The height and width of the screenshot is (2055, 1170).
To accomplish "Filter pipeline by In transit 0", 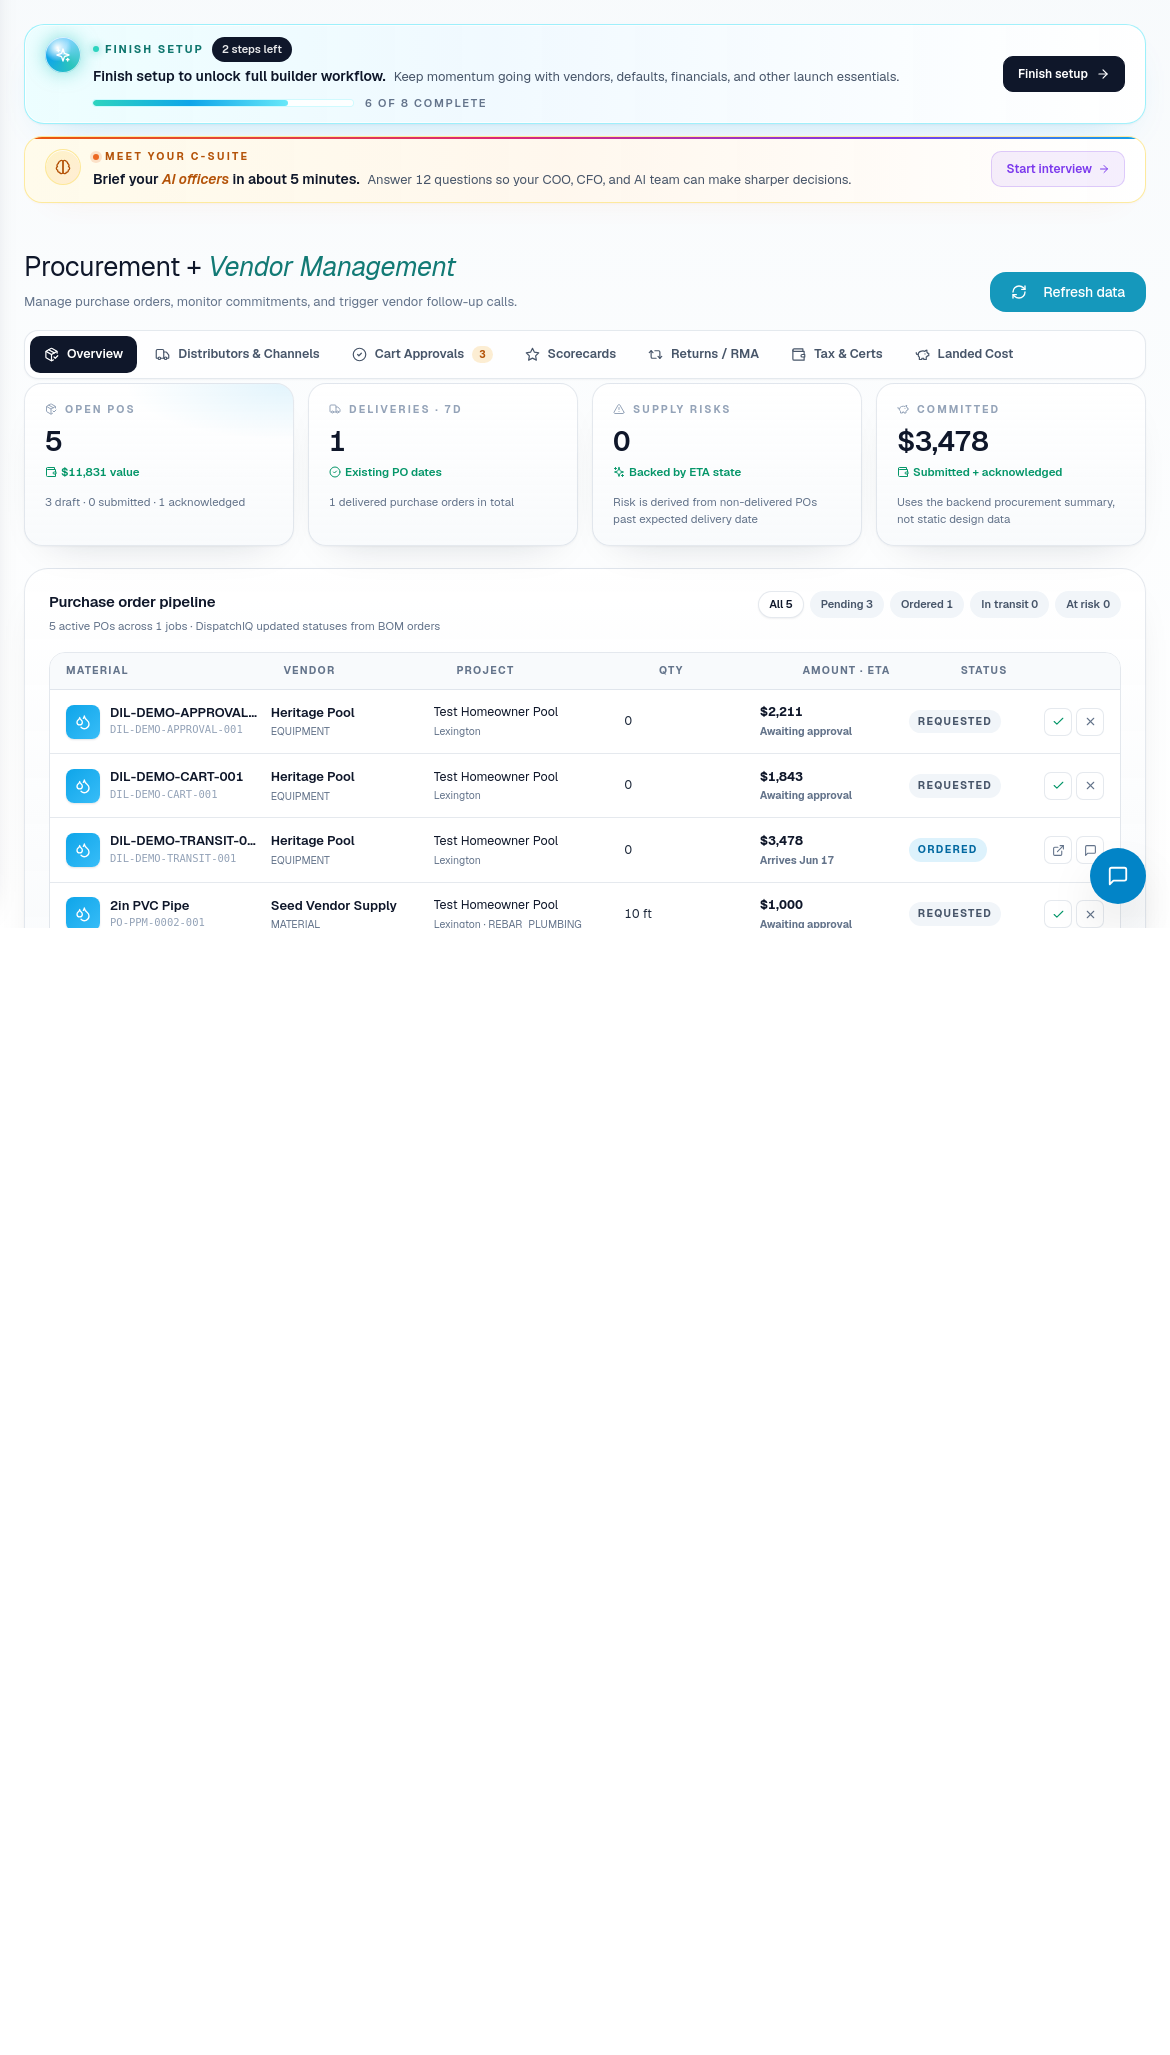I will [1009, 604].
